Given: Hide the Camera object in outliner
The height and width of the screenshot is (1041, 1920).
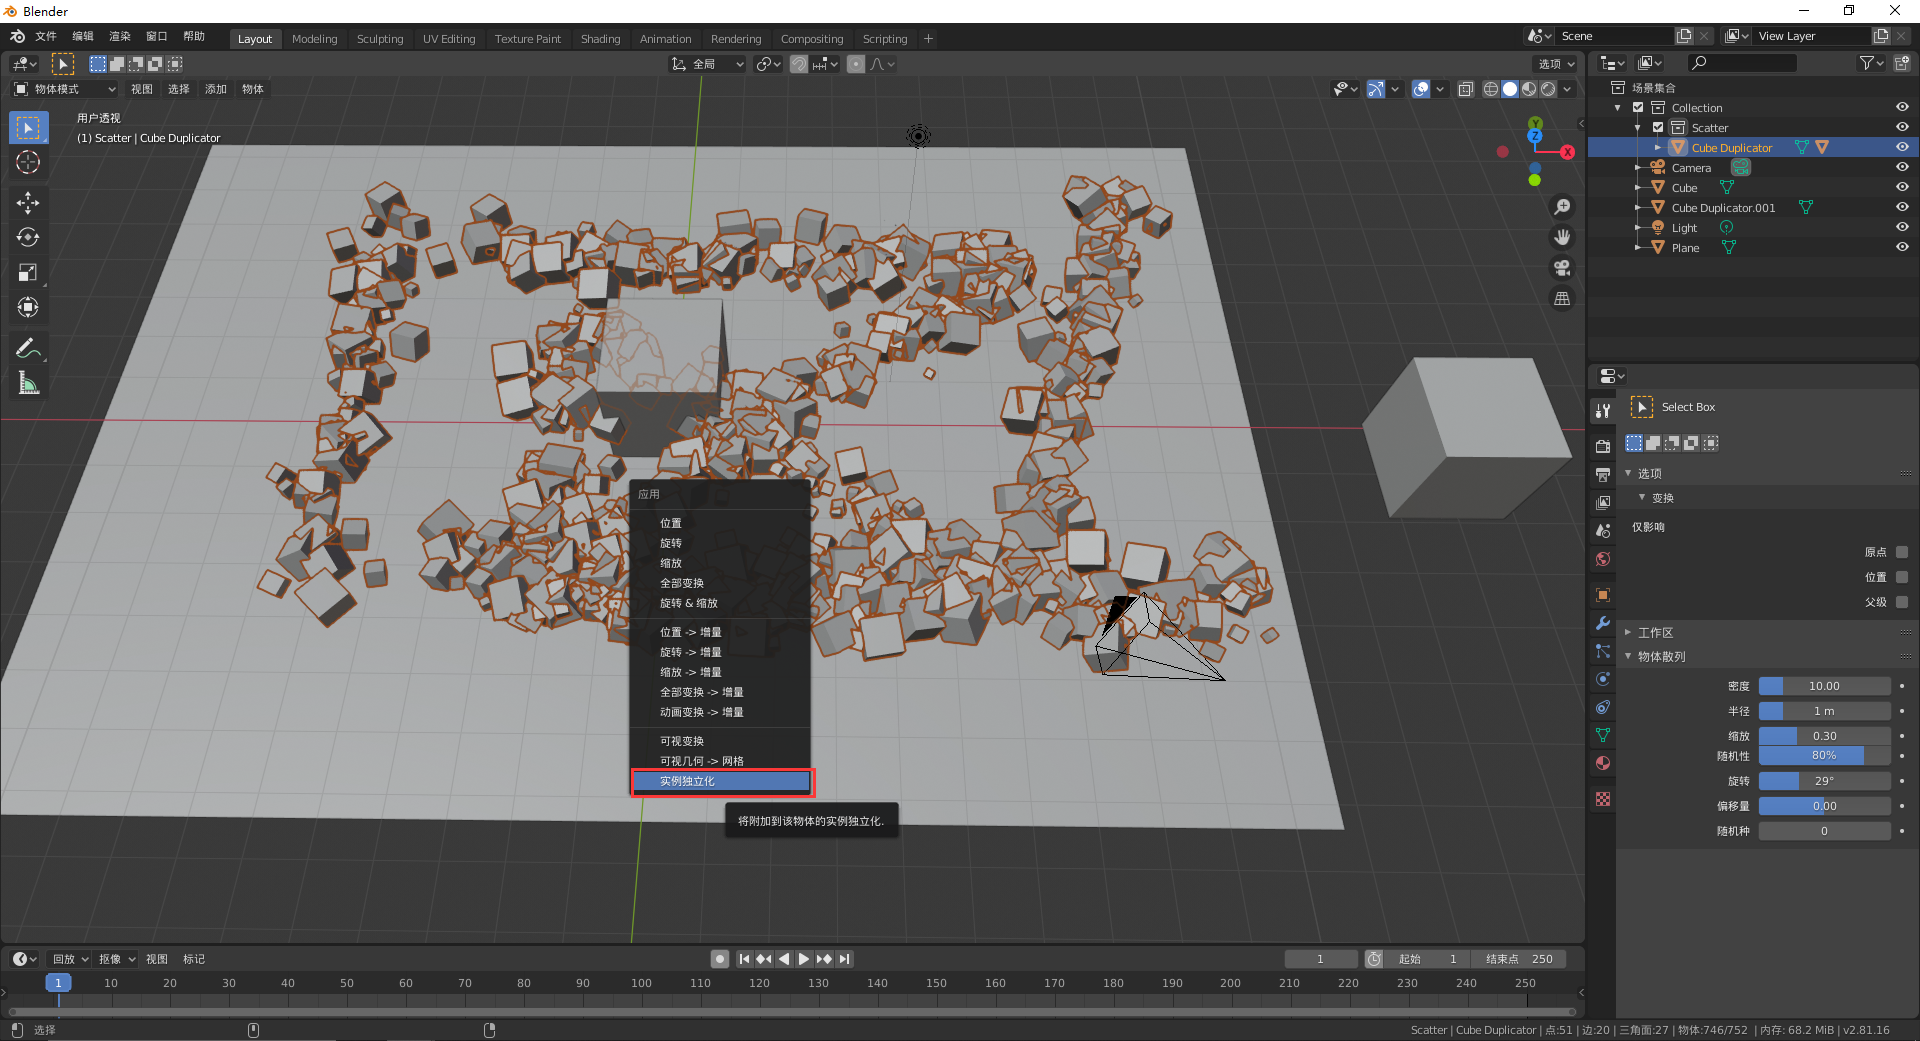Looking at the screenshot, I should click(x=1901, y=167).
